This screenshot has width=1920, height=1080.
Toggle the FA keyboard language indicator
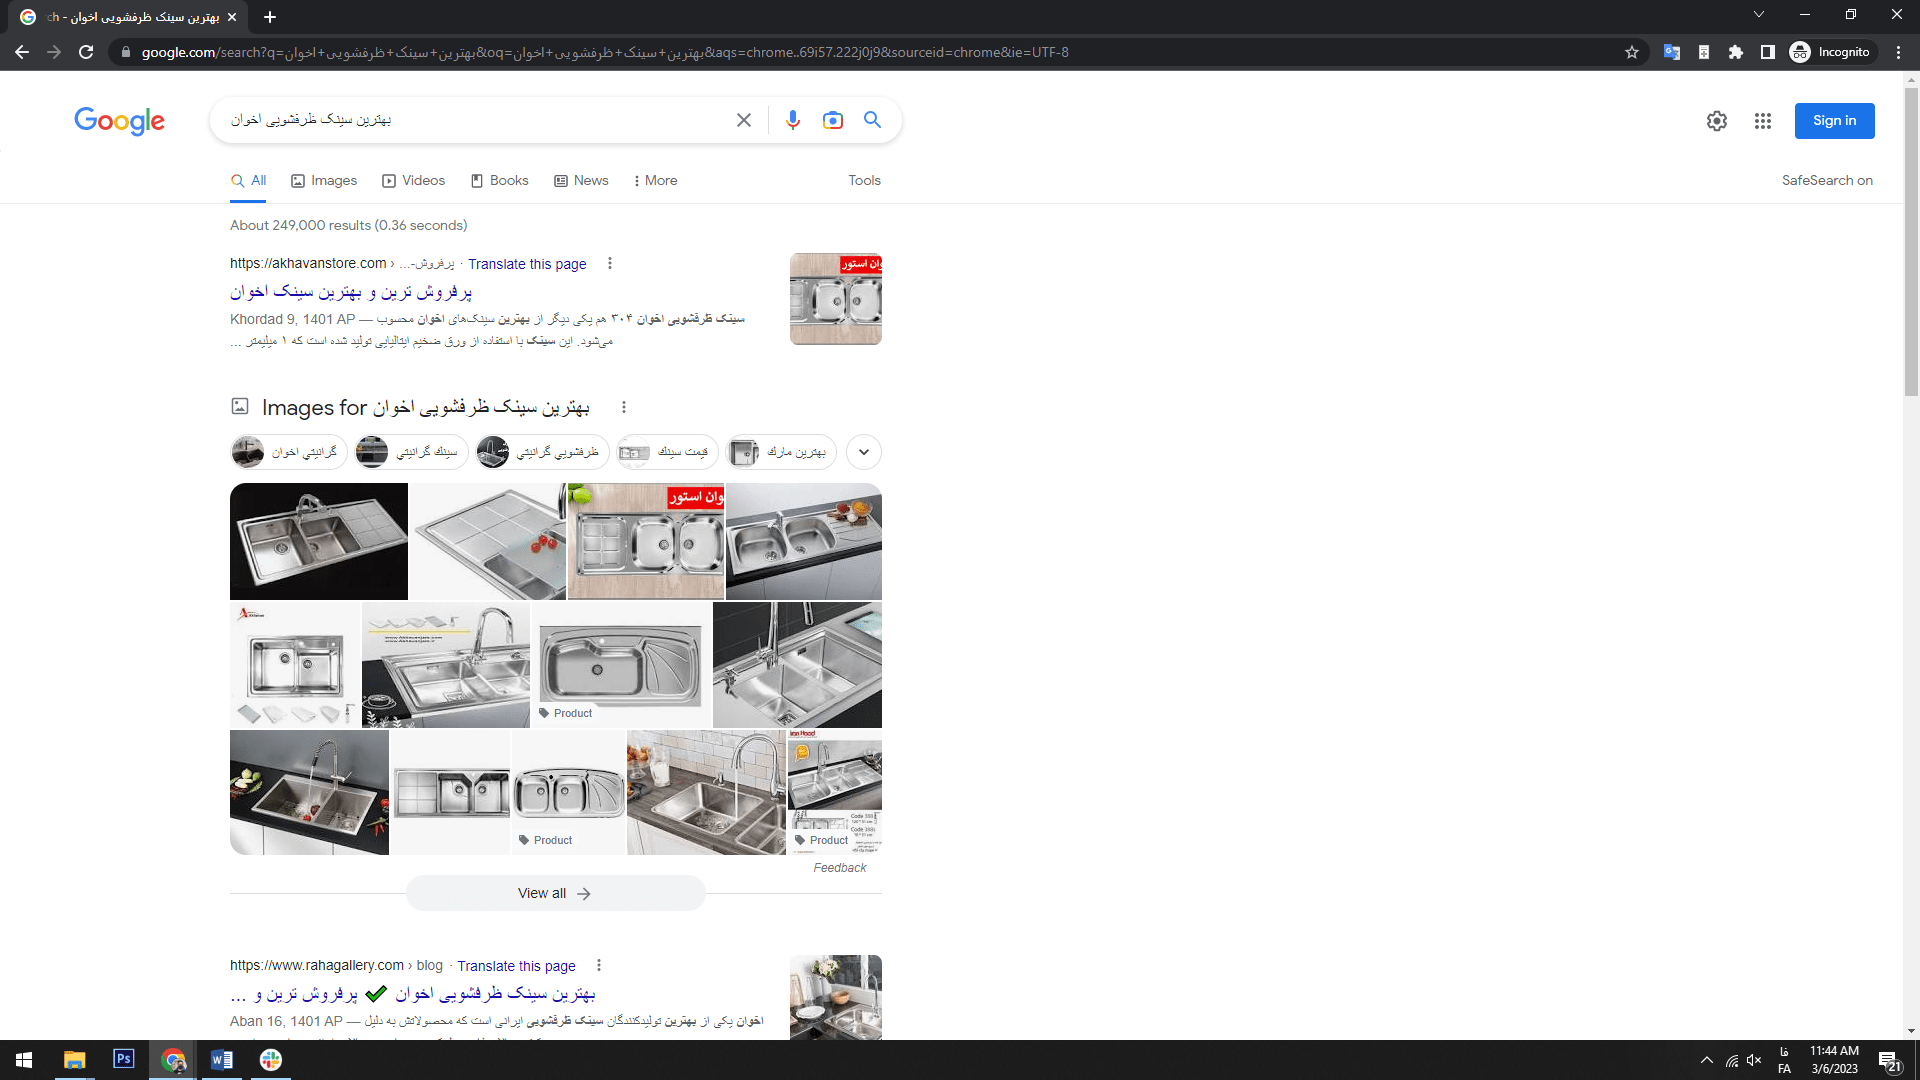[1785, 1061]
